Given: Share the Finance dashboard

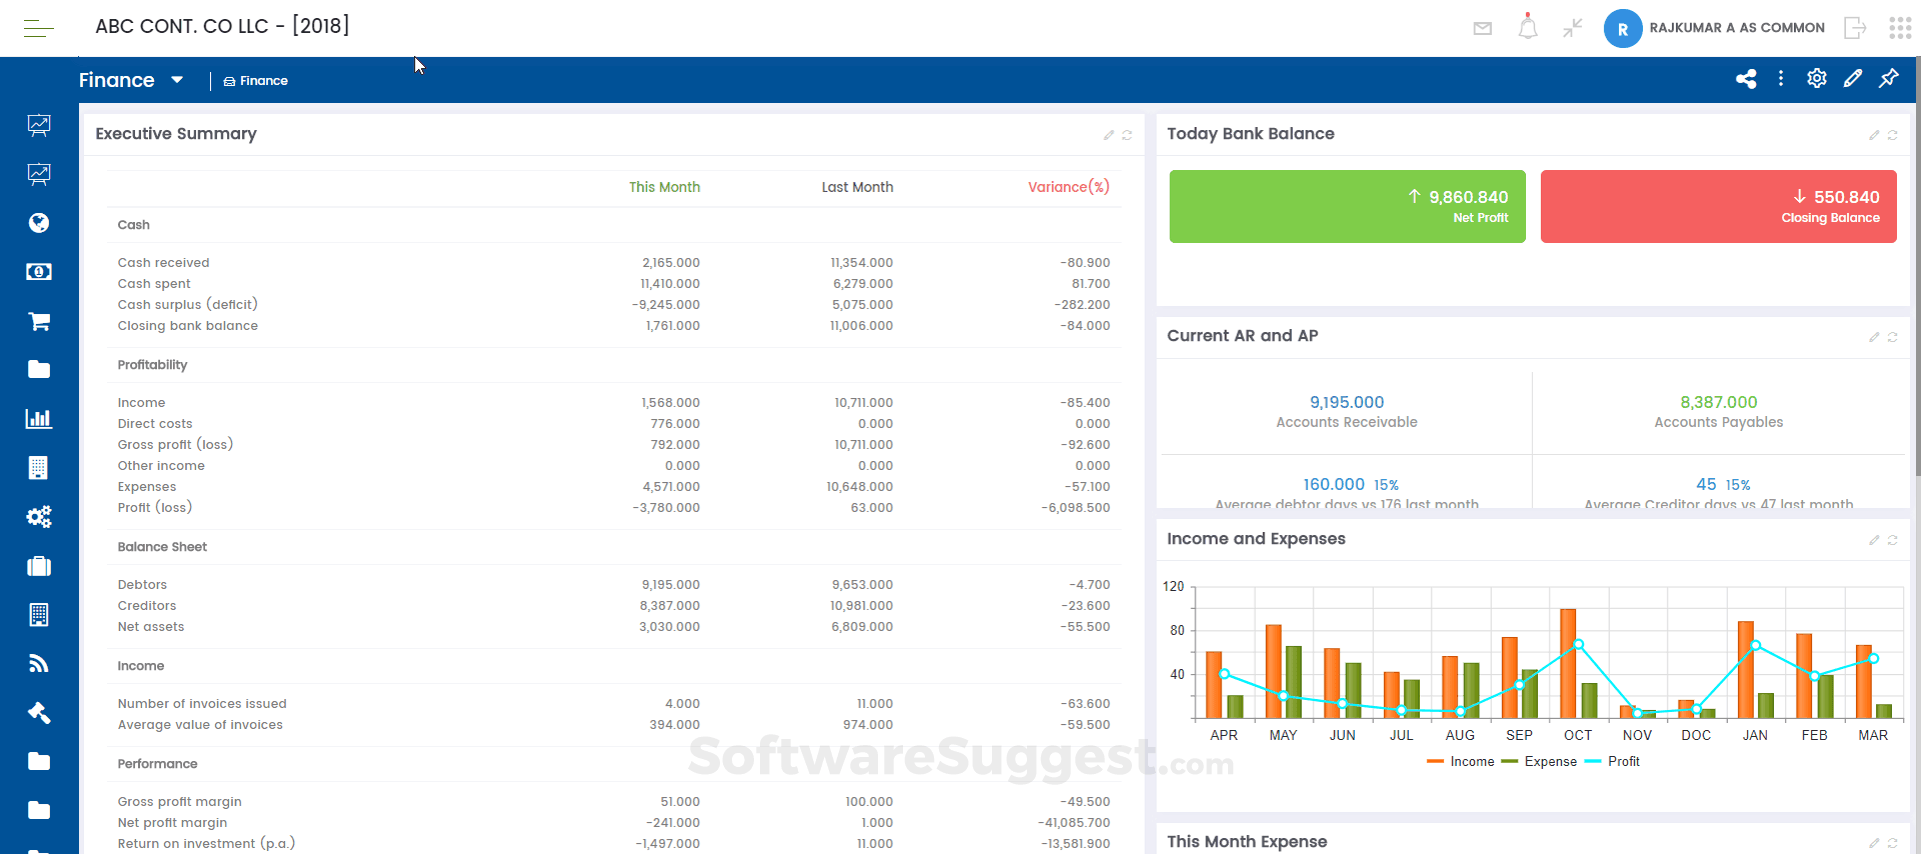Looking at the screenshot, I should (x=1746, y=79).
